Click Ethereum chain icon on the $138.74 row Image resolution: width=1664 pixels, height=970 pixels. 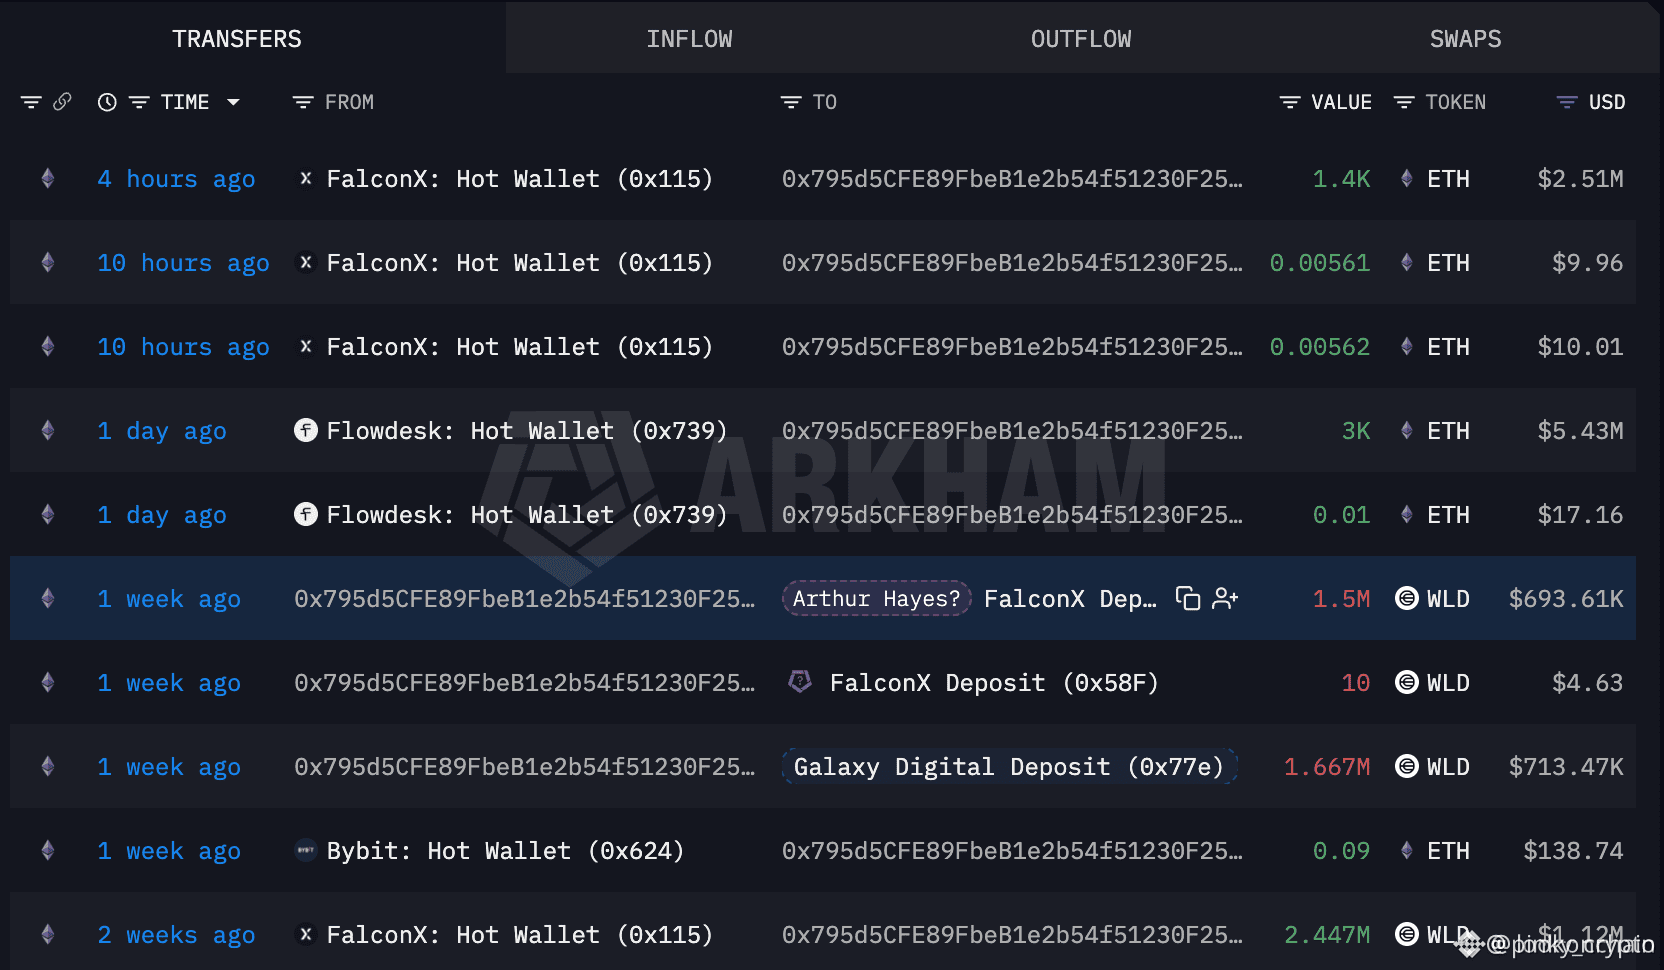47,851
